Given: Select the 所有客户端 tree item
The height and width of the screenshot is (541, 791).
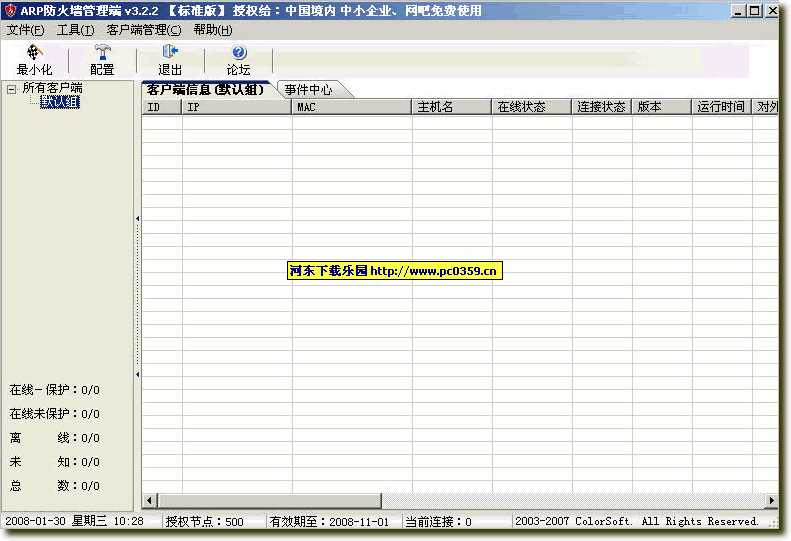Looking at the screenshot, I should tap(52, 88).
